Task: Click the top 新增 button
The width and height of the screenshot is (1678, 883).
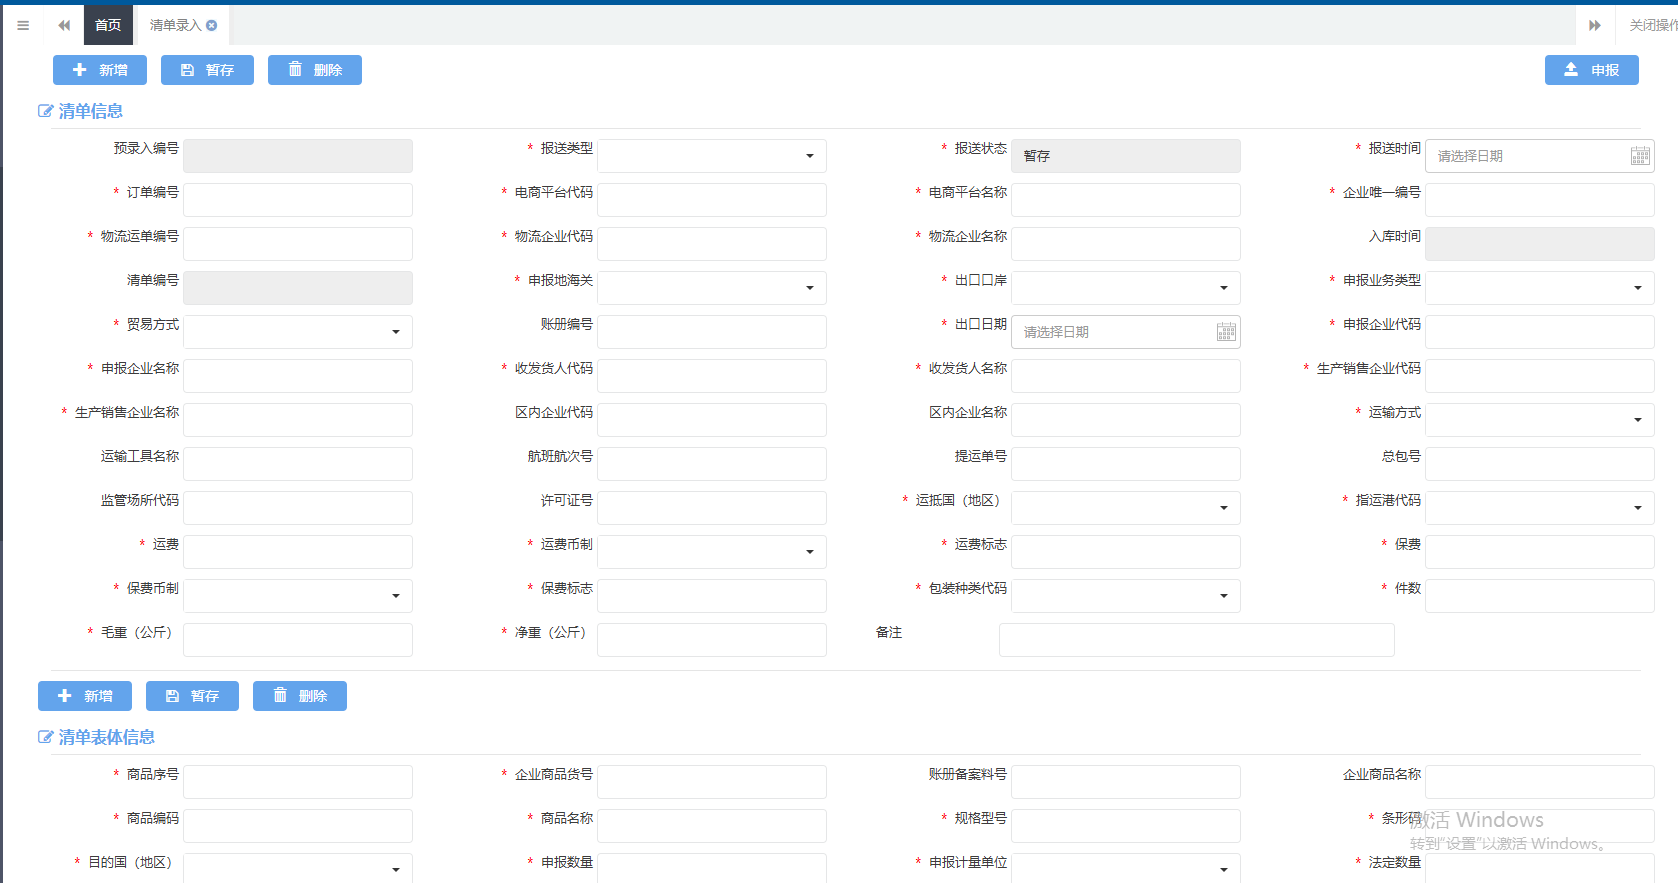Action: (100, 70)
